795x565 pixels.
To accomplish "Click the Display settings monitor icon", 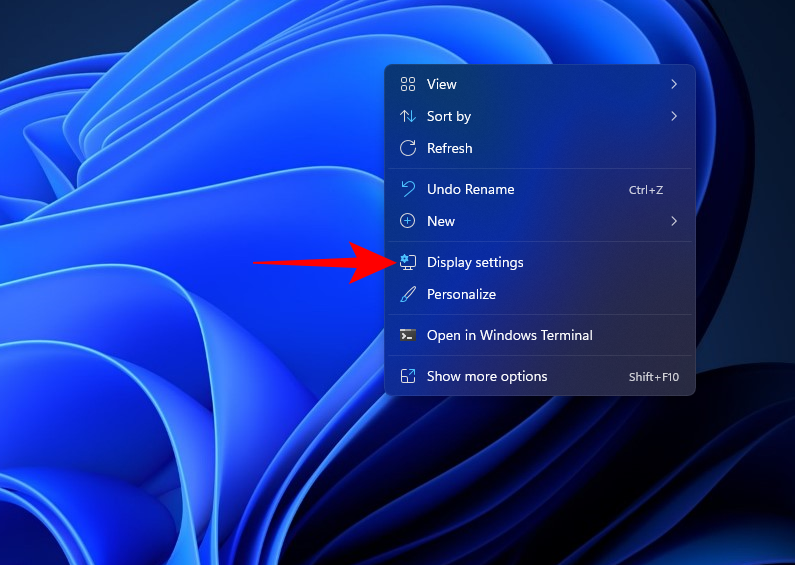I will click(407, 262).
